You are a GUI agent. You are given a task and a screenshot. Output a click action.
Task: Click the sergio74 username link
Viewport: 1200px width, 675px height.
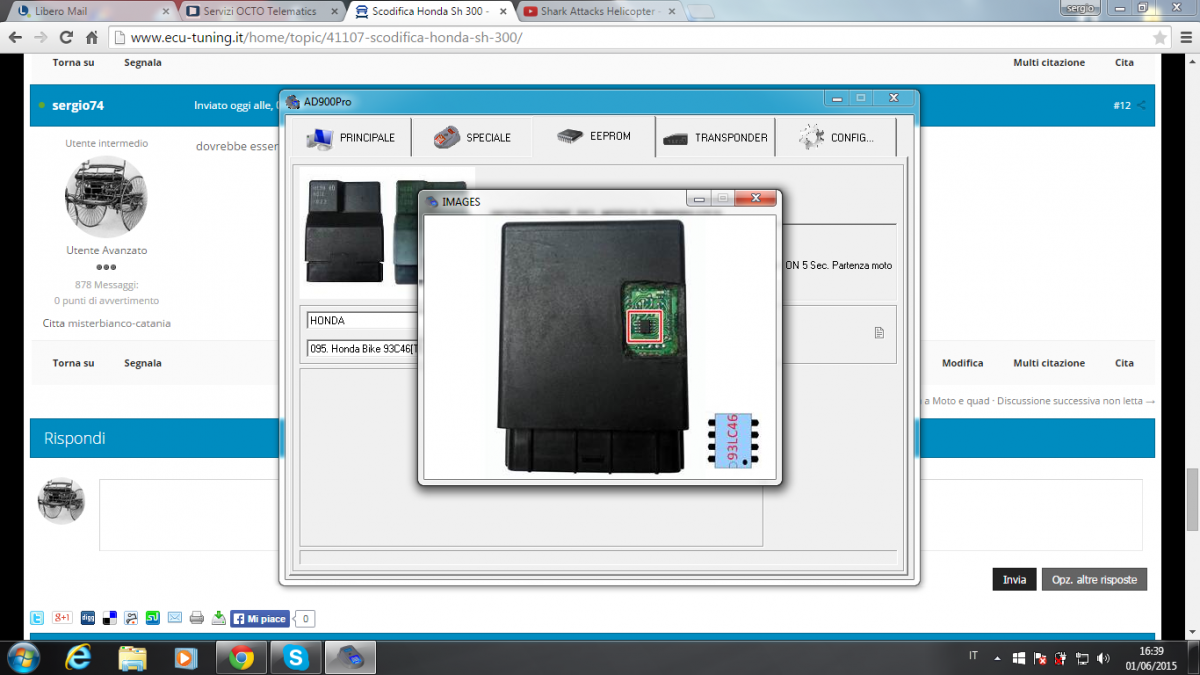[78, 105]
